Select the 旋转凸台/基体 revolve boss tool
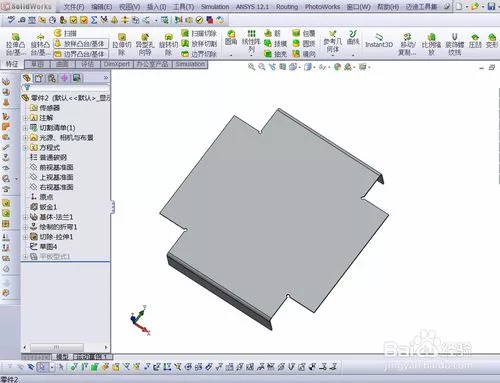 [40, 44]
